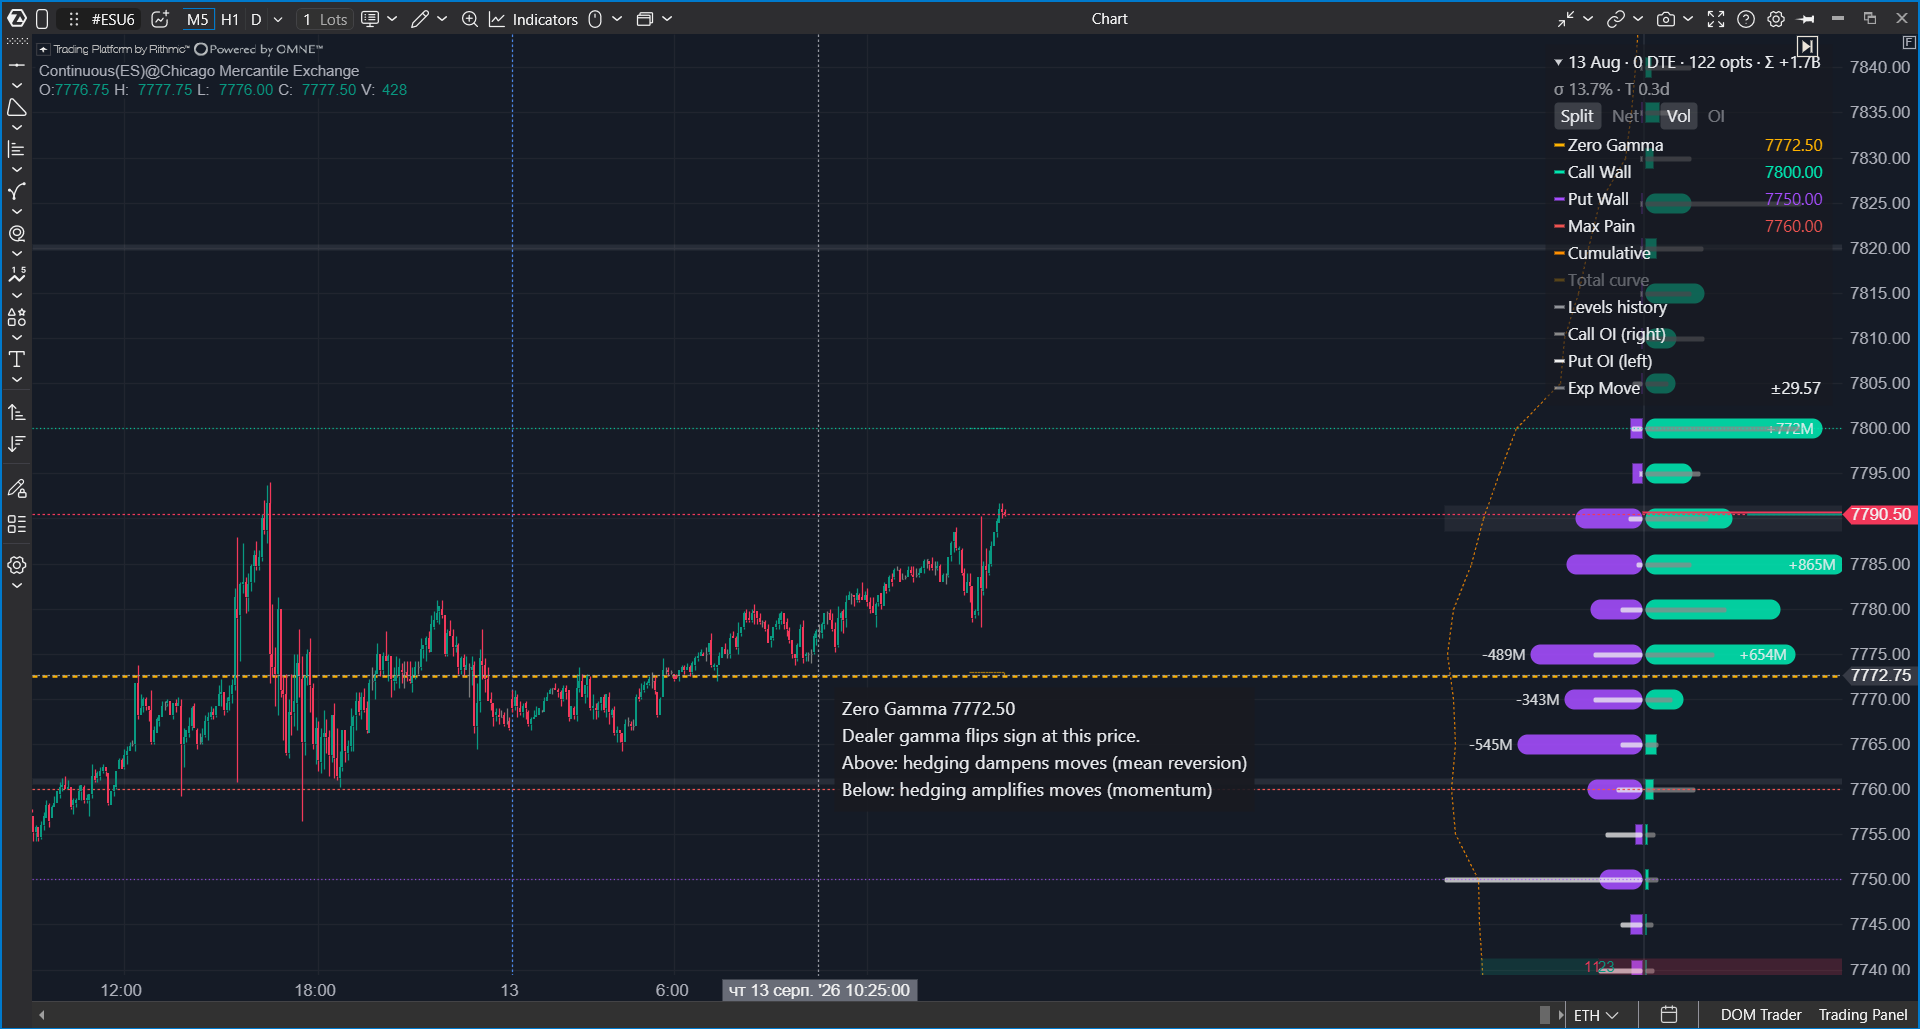
Task: Click the window templates stacked icon
Action: click(x=645, y=19)
